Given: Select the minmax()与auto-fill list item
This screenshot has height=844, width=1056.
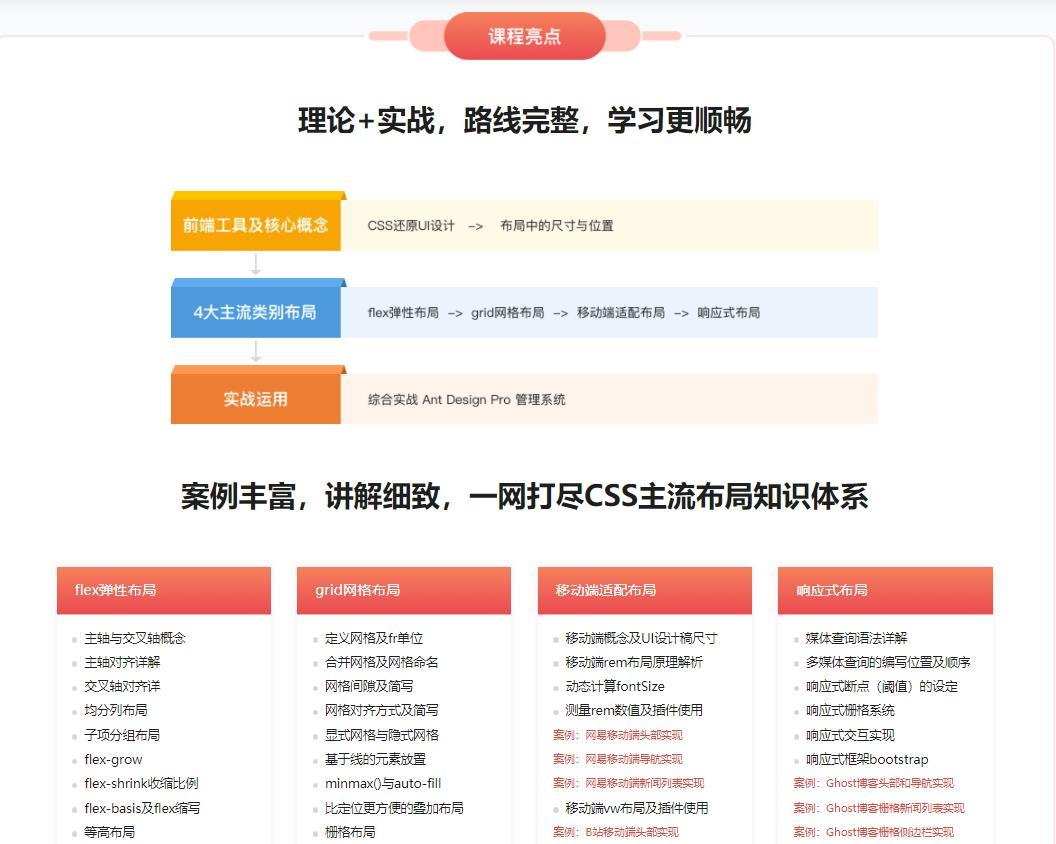Looking at the screenshot, I should (383, 784).
